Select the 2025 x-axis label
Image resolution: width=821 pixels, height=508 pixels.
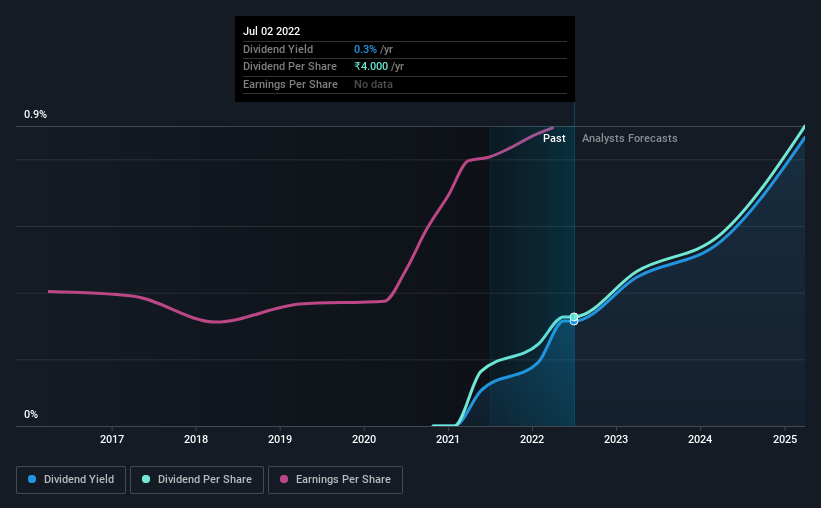(785, 439)
